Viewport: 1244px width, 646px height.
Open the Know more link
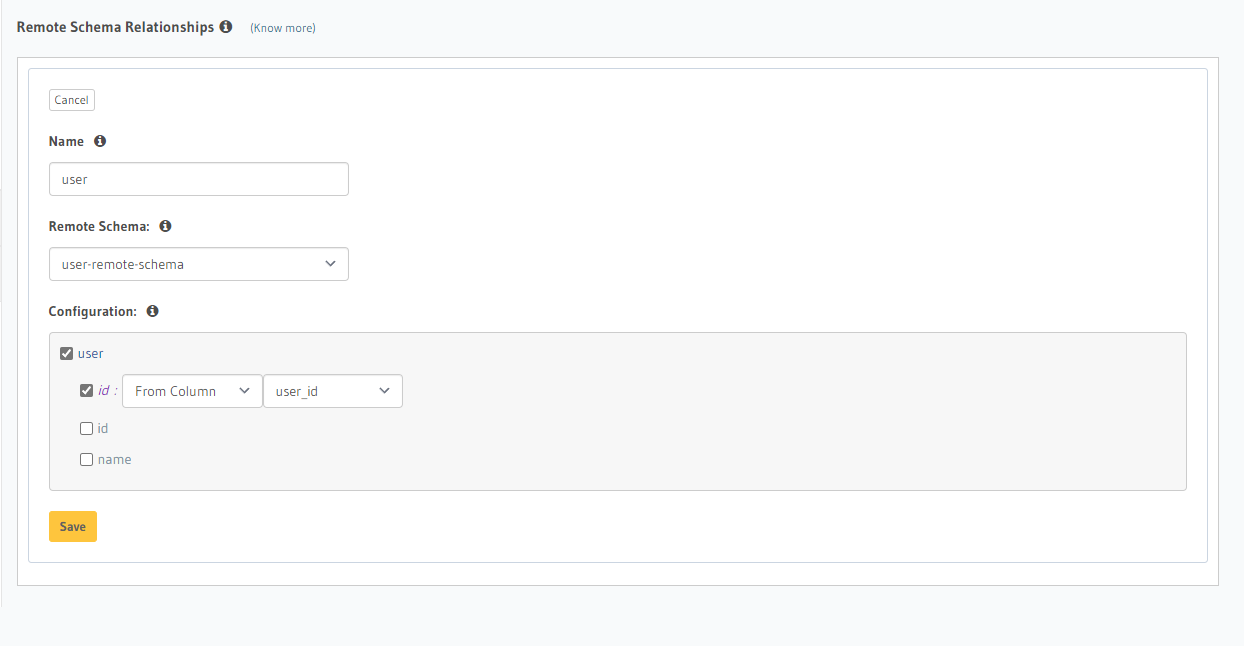283,28
